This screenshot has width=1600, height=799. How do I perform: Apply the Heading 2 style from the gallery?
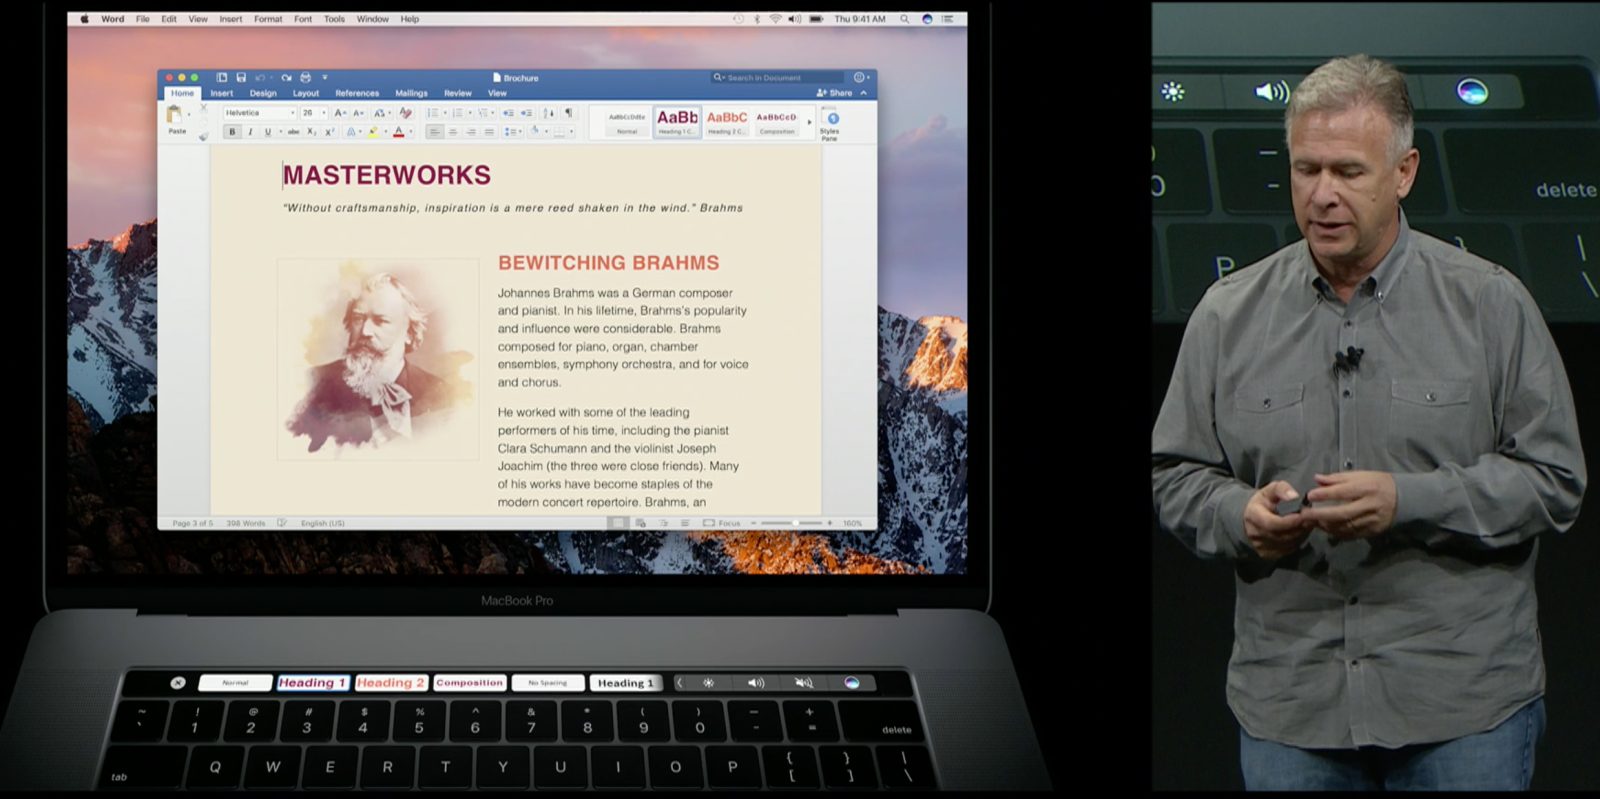(x=727, y=121)
